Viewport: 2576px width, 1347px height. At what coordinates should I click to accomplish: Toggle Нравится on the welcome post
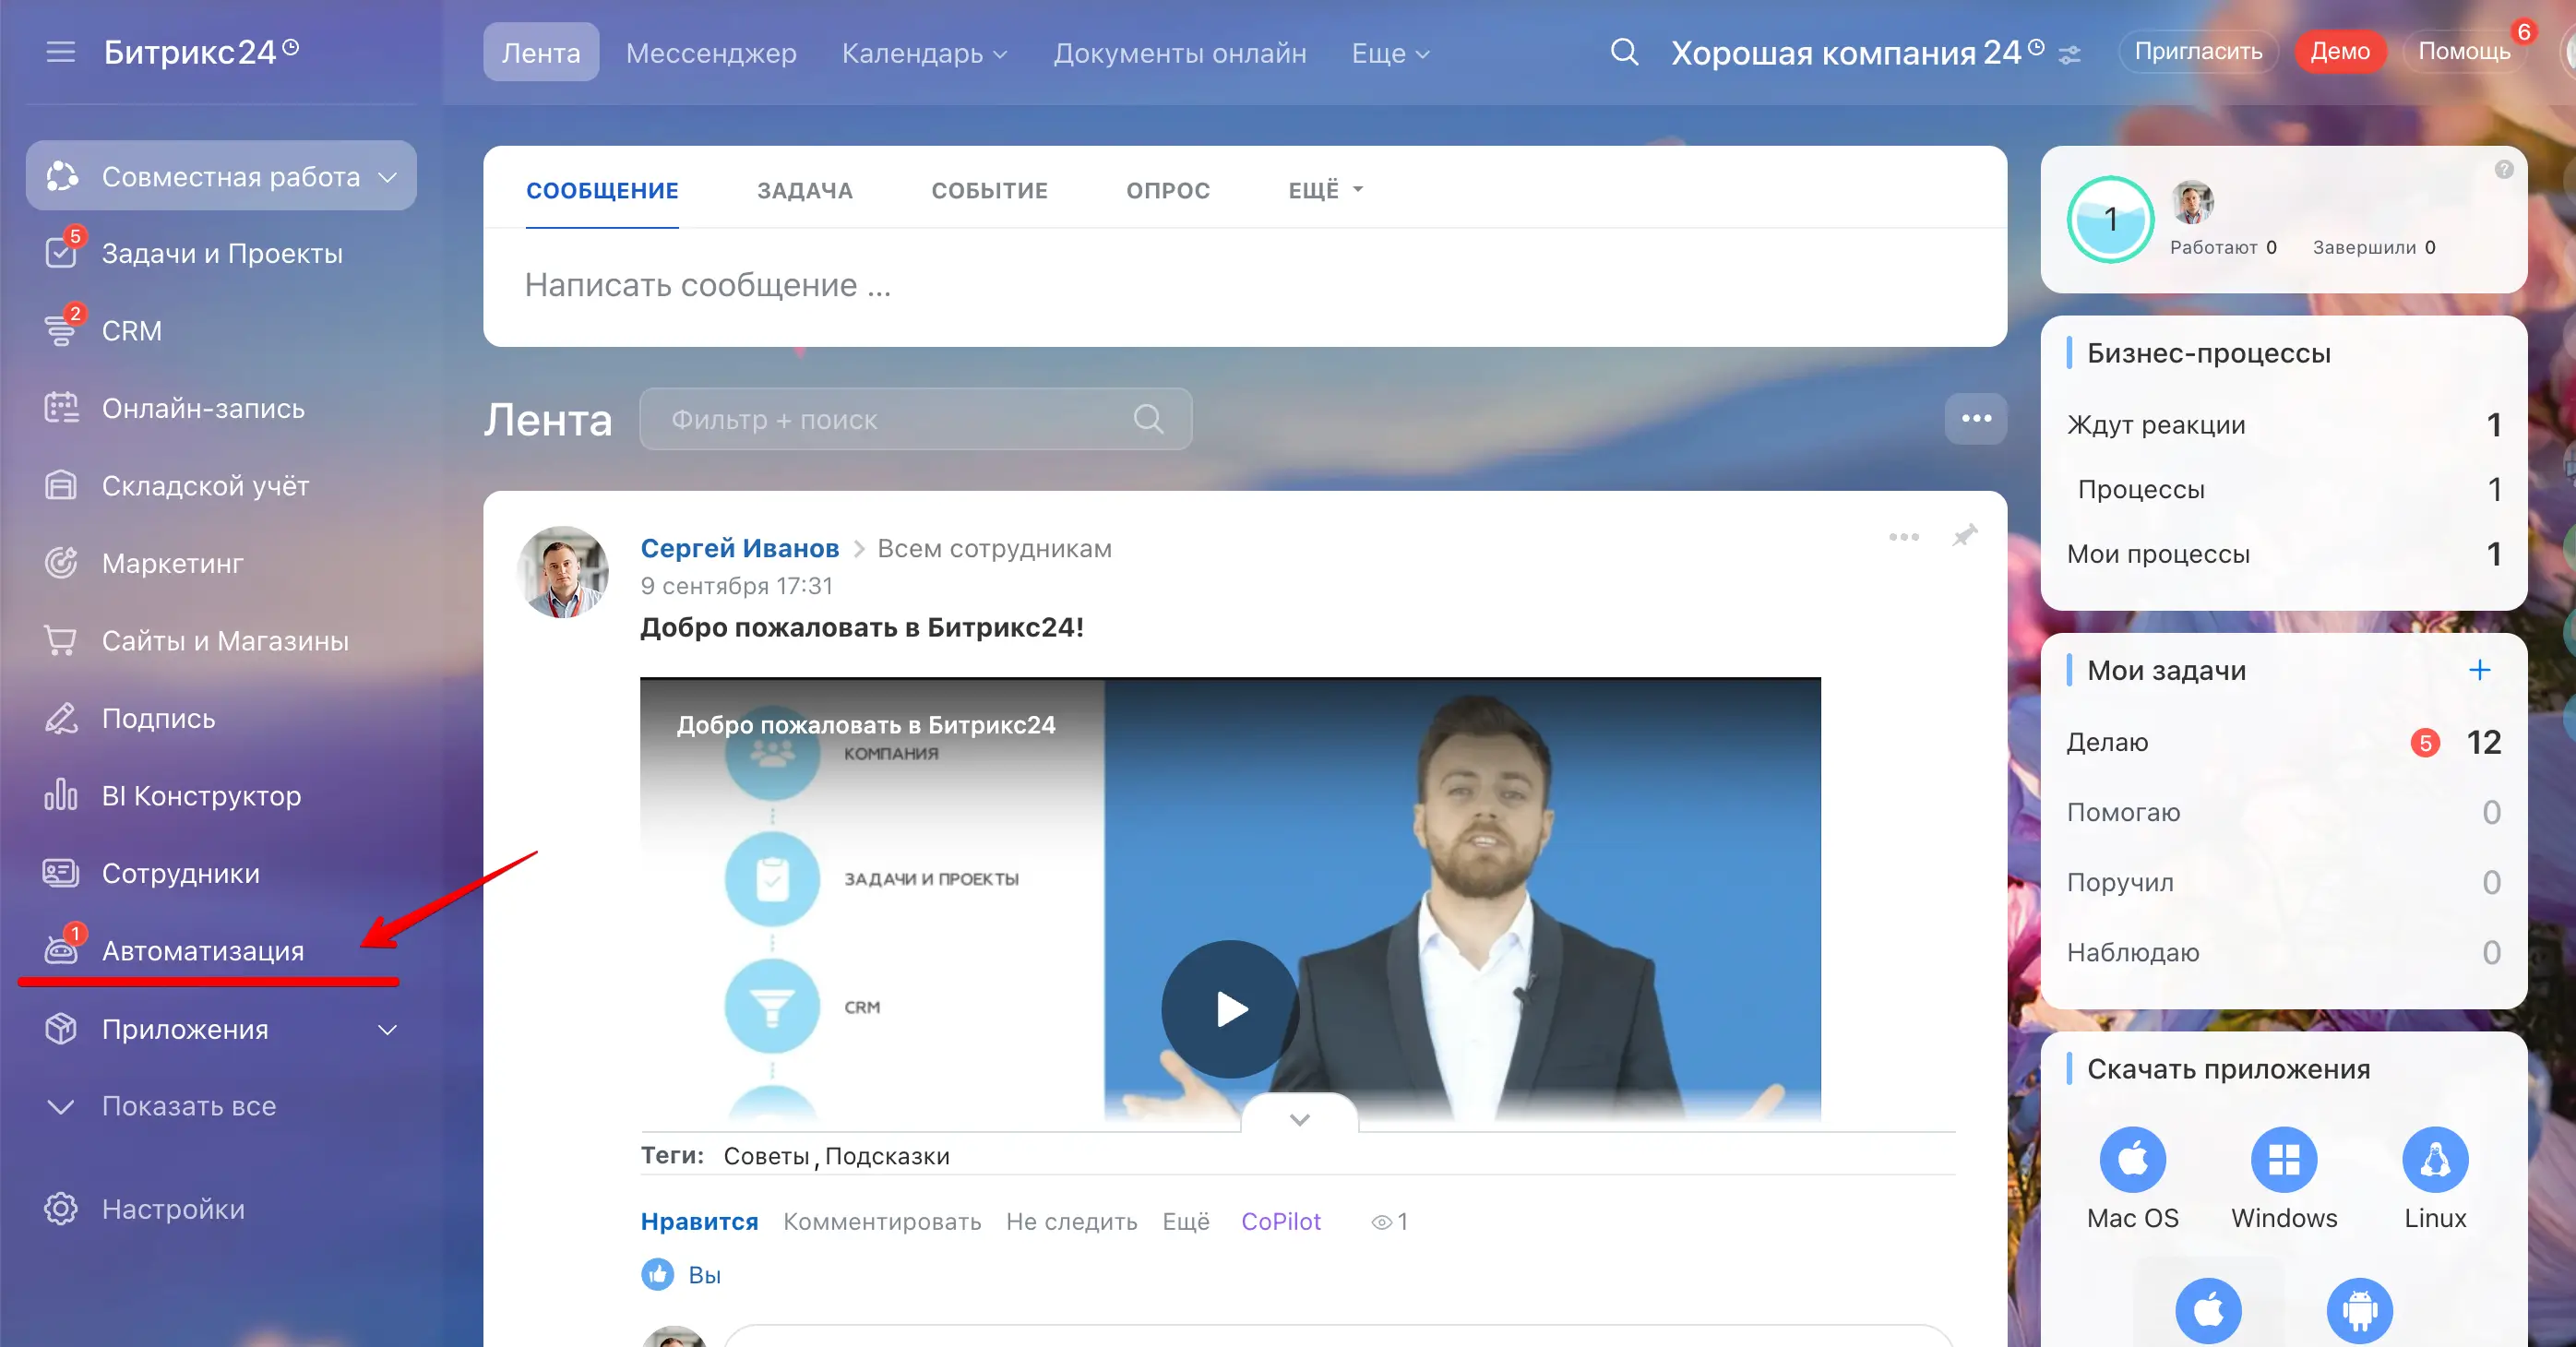699,1221
